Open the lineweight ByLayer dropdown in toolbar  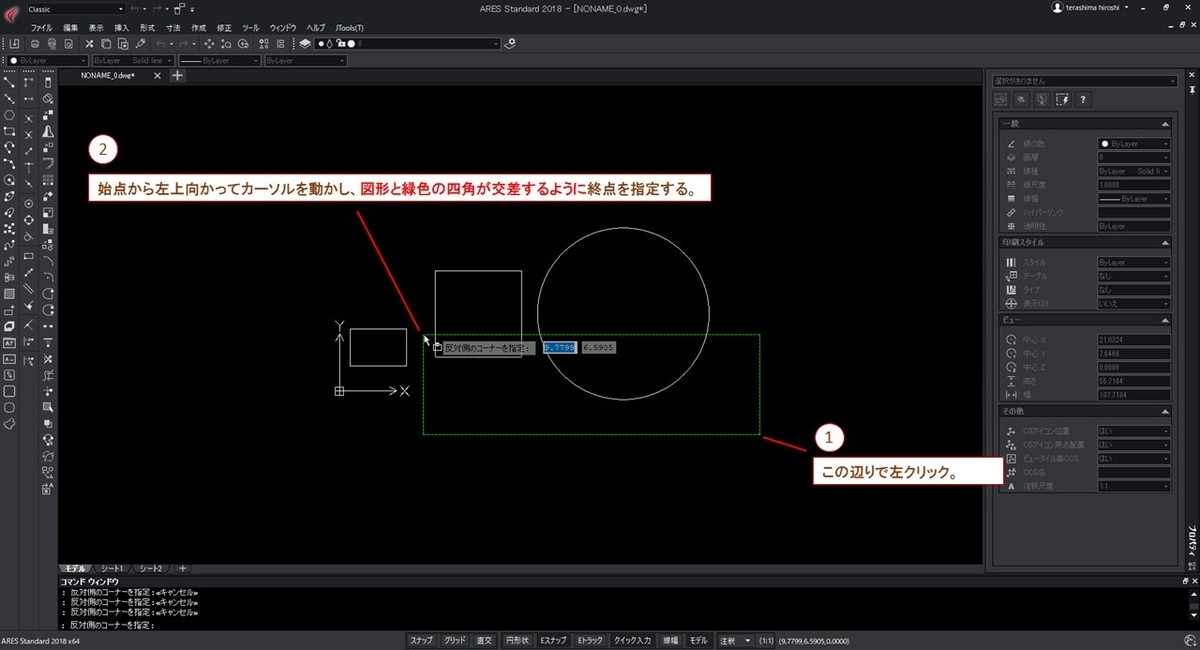[219, 61]
